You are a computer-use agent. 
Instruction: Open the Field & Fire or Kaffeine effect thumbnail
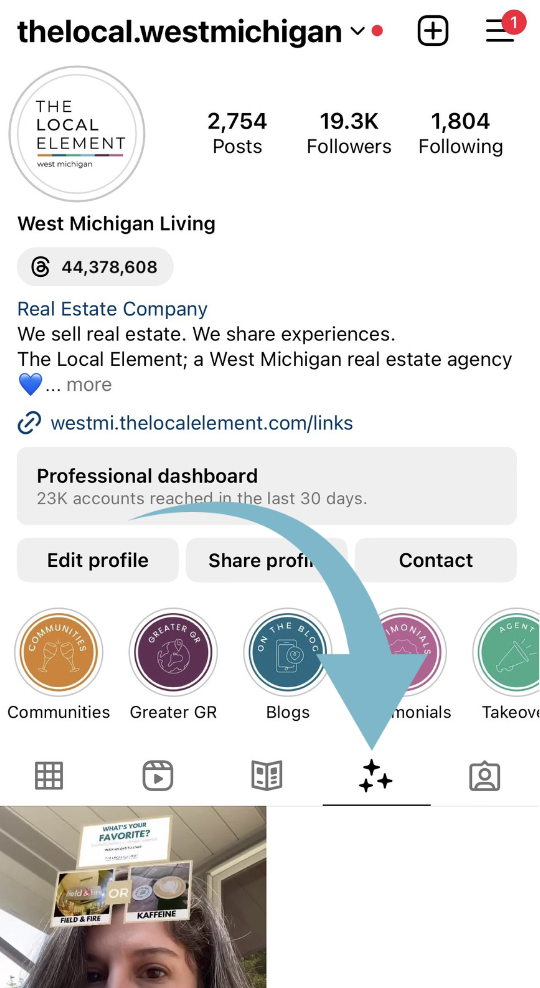[133, 897]
